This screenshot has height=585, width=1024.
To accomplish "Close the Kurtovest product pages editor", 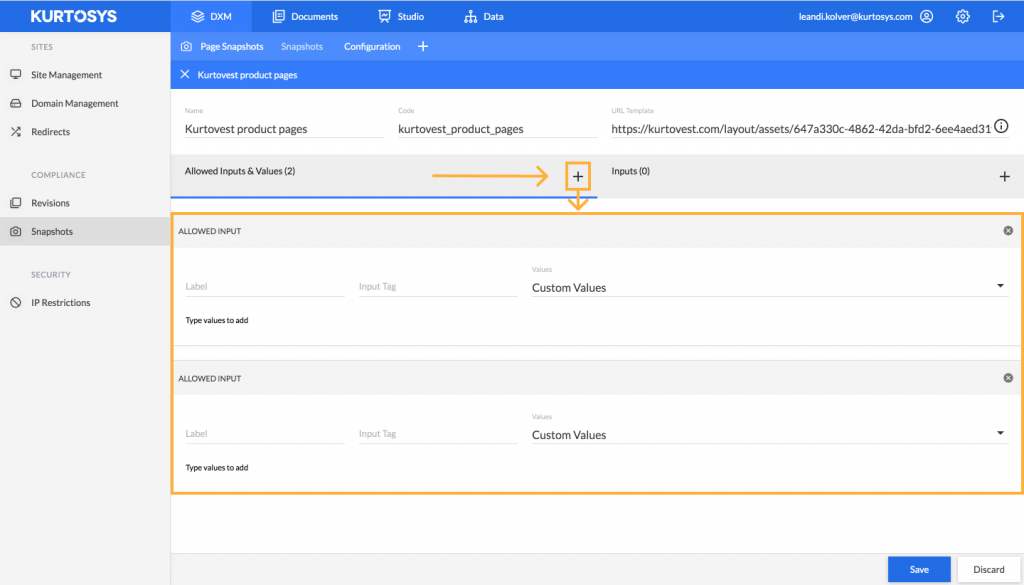I will pos(184,74).
